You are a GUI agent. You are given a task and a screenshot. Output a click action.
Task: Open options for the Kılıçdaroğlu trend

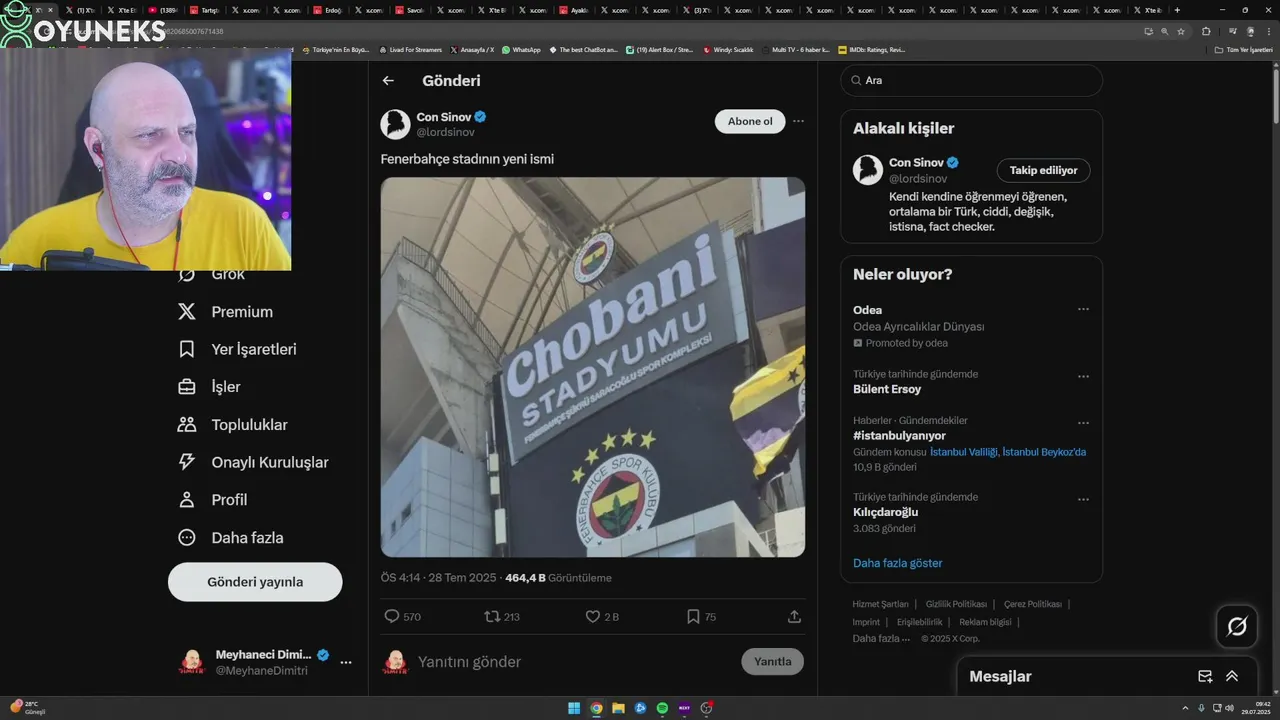[x=1083, y=500]
